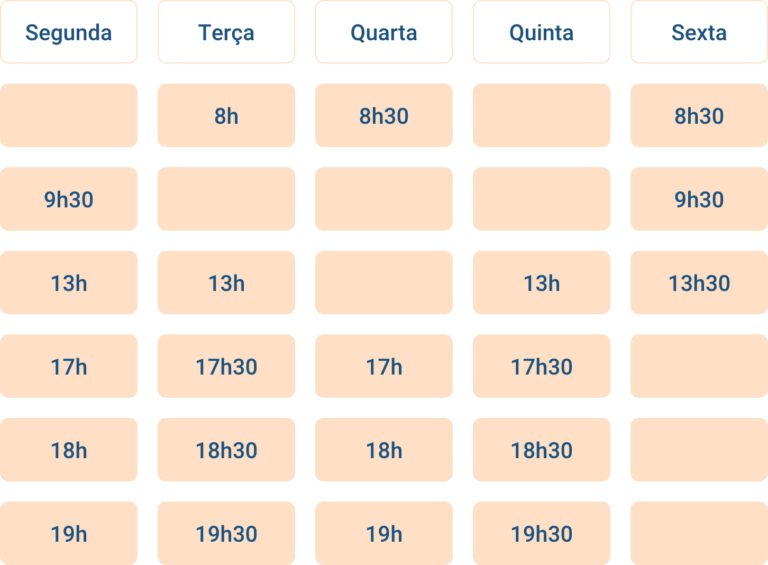Click Quinta's 13h time slot
Viewport: 768px width, 565px height.
click(x=541, y=283)
